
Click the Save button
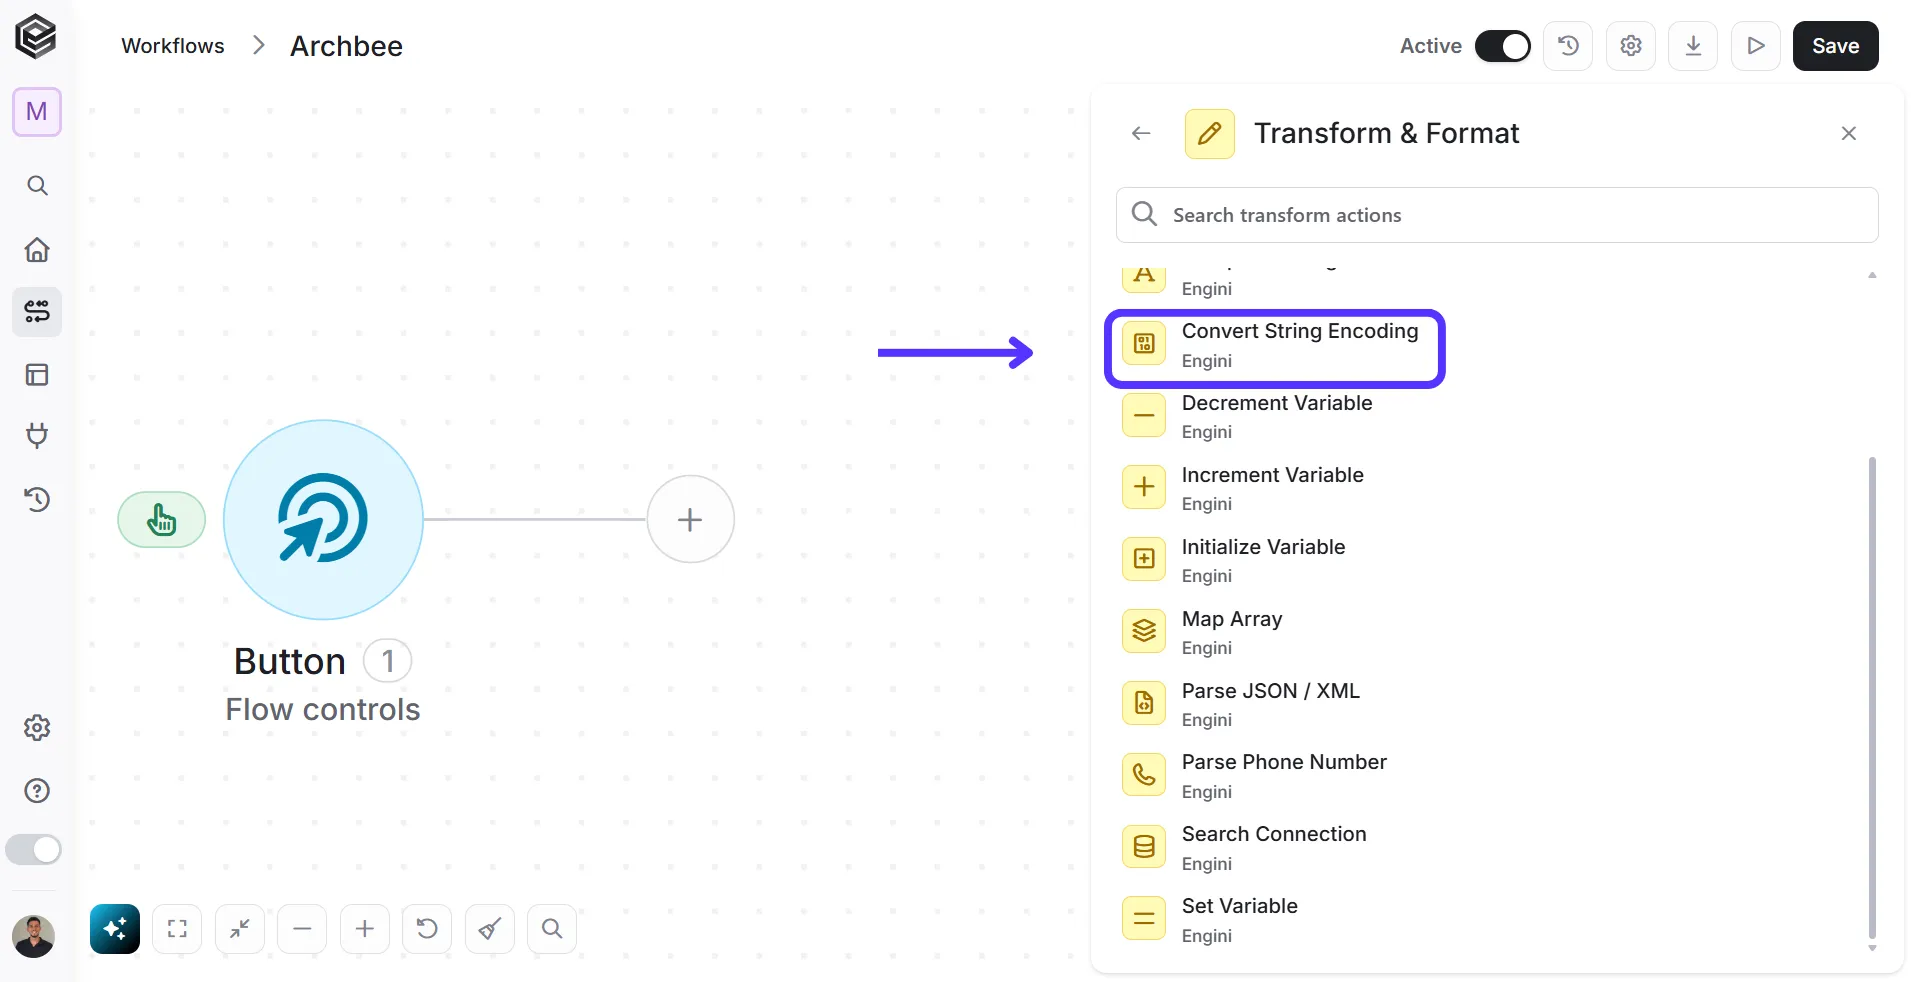tap(1835, 46)
